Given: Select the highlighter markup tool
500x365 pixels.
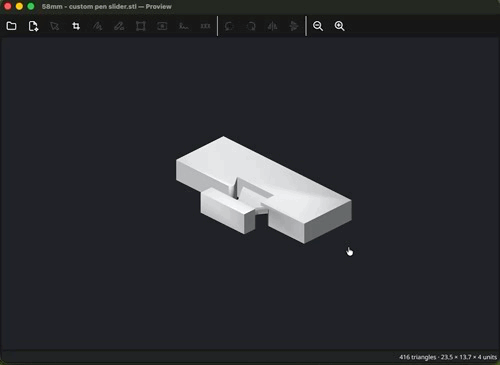Looking at the screenshot, I should point(119,26).
